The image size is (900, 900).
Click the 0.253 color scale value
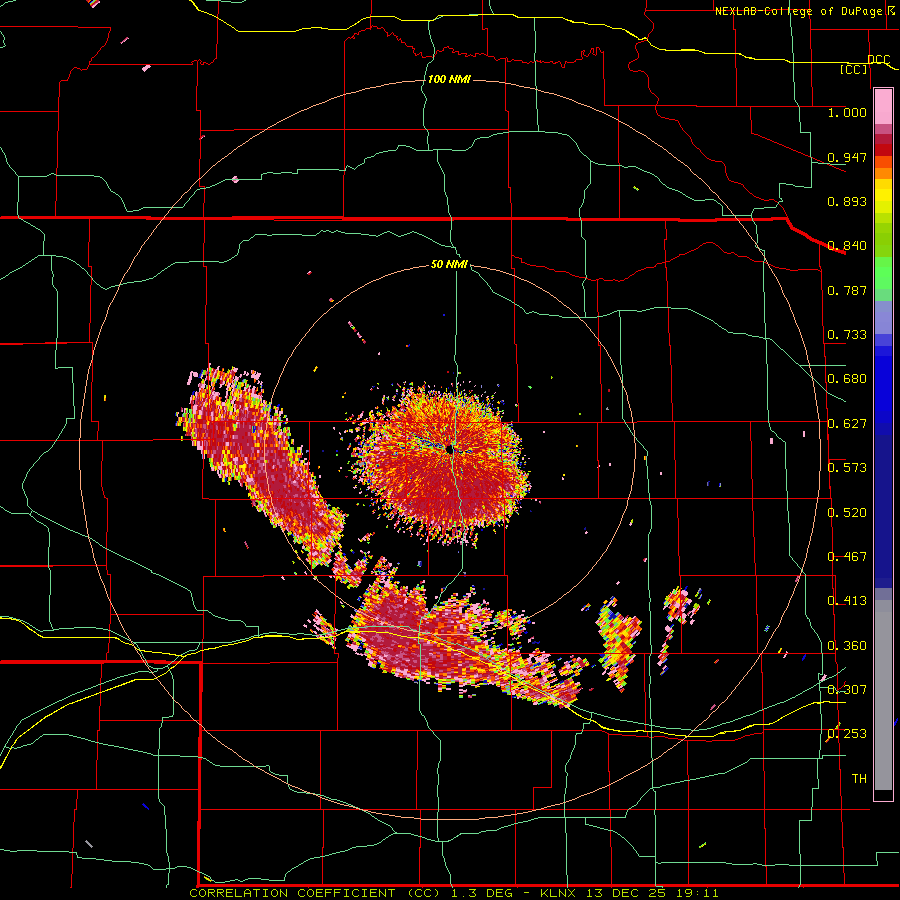coord(847,734)
